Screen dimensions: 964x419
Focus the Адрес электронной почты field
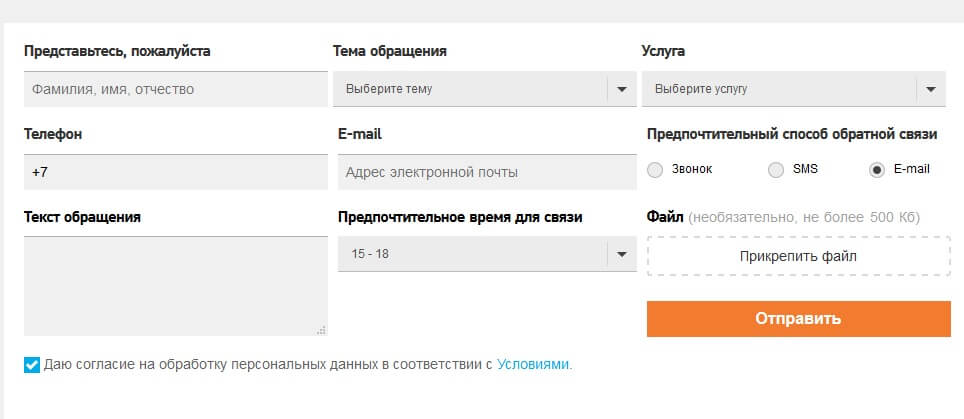[486, 172]
